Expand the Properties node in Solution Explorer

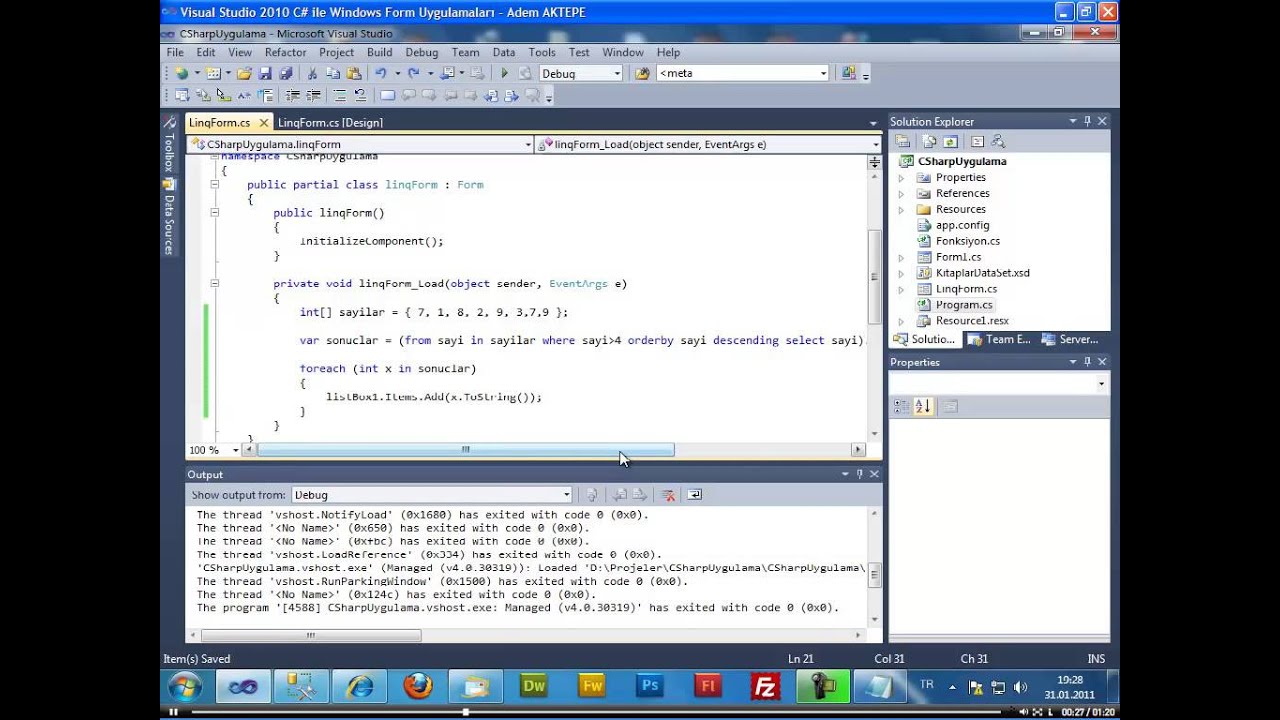click(x=901, y=178)
